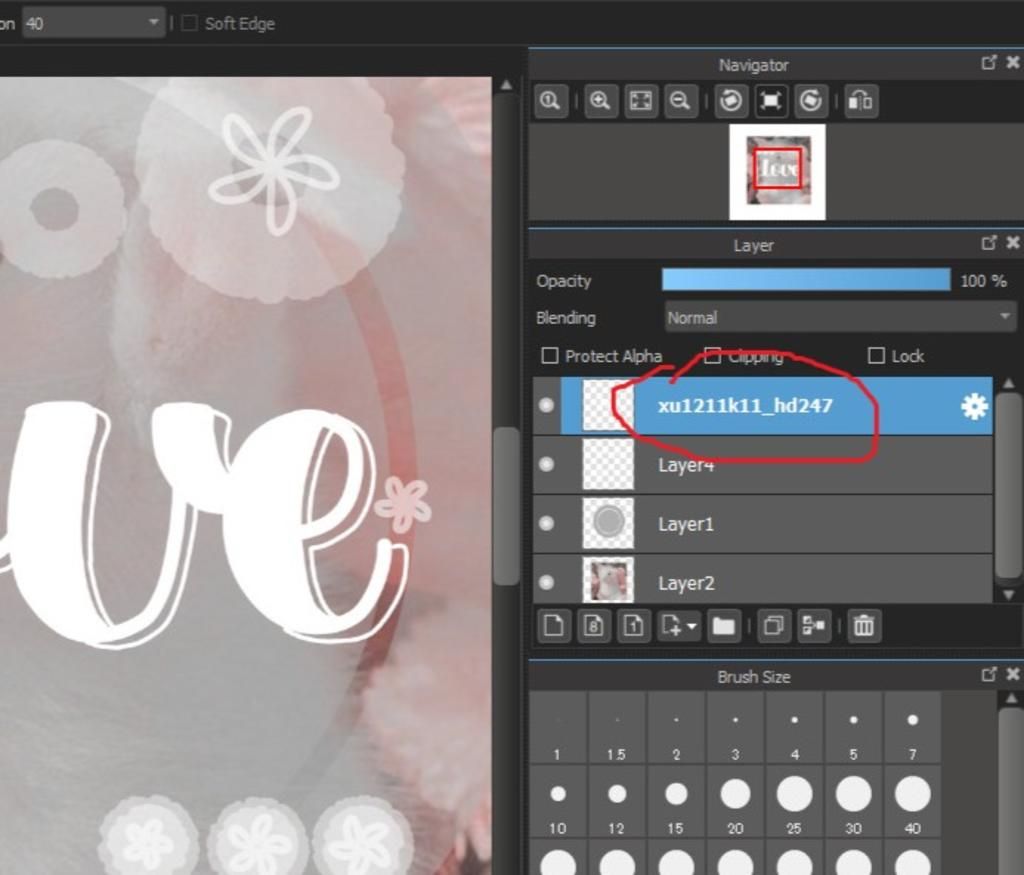The width and height of the screenshot is (1024, 875).
Task: Toggle visibility of Layer2
Action: tap(547, 582)
